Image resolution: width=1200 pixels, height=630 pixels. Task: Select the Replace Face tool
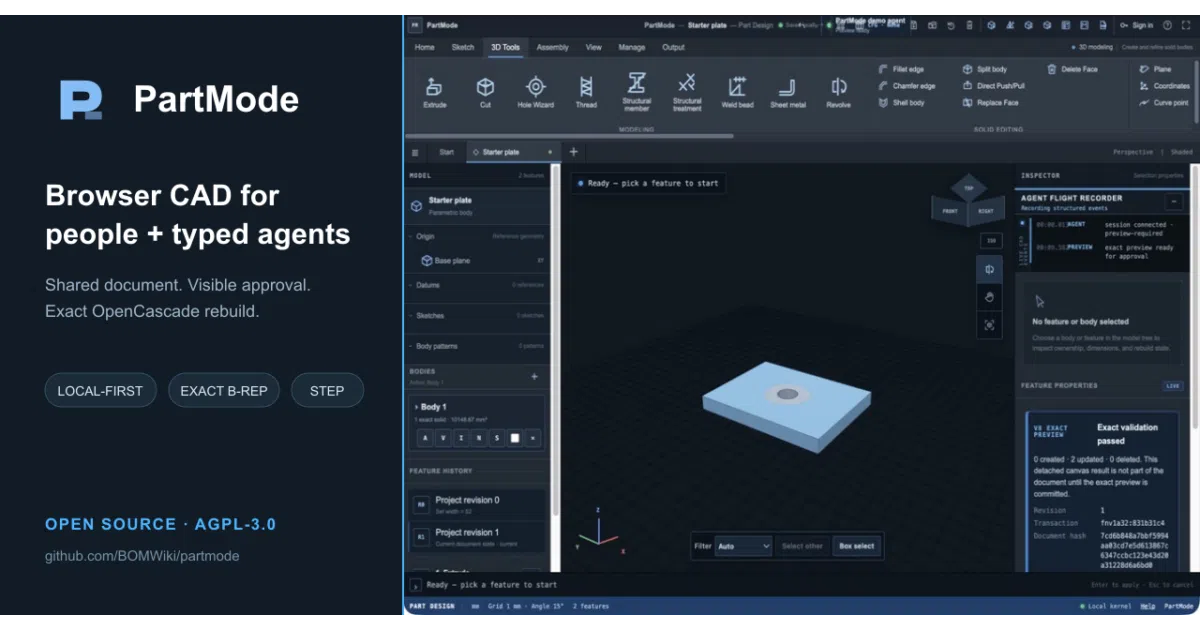990,102
